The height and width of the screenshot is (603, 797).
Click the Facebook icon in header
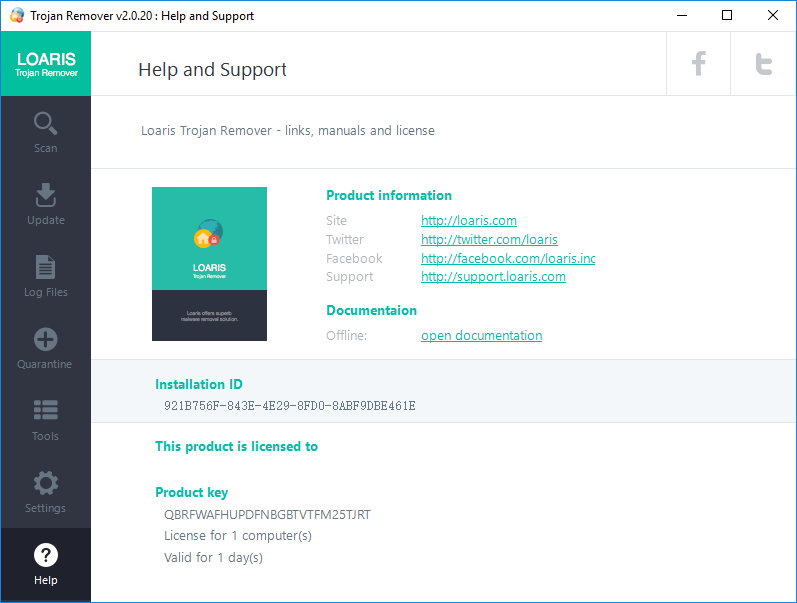698,64
